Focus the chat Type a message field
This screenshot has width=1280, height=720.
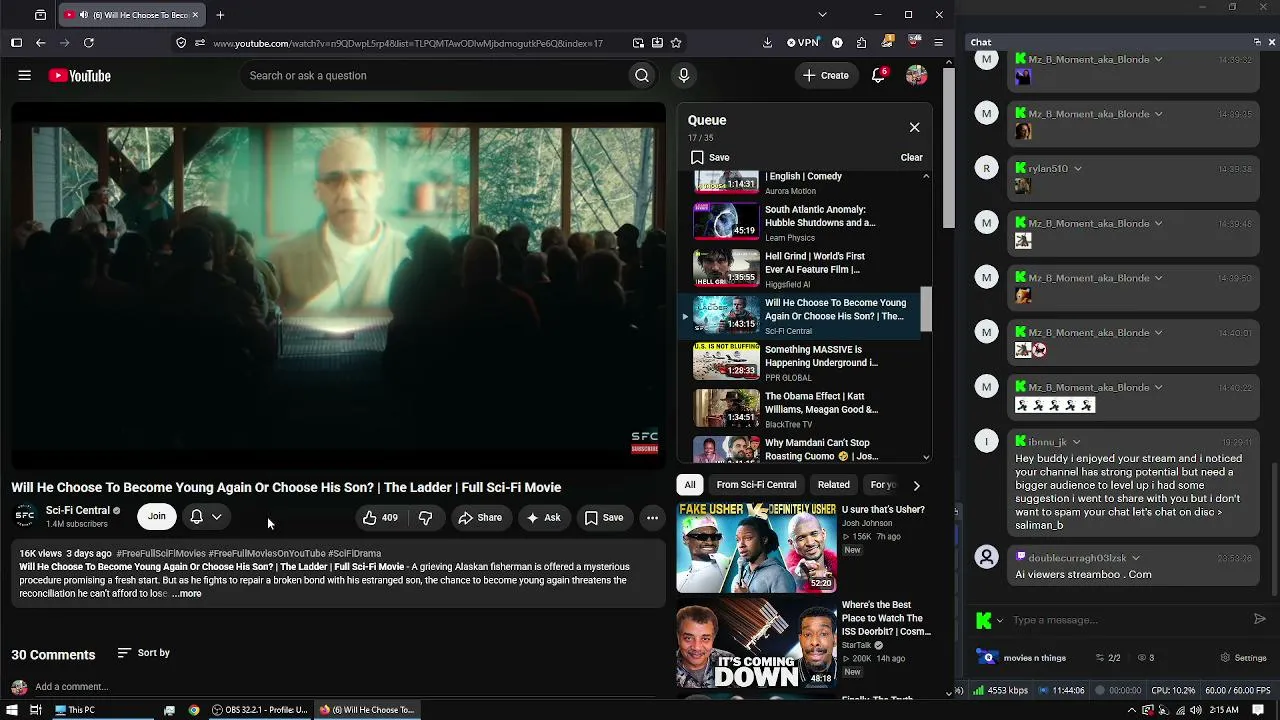point(1128,620)
